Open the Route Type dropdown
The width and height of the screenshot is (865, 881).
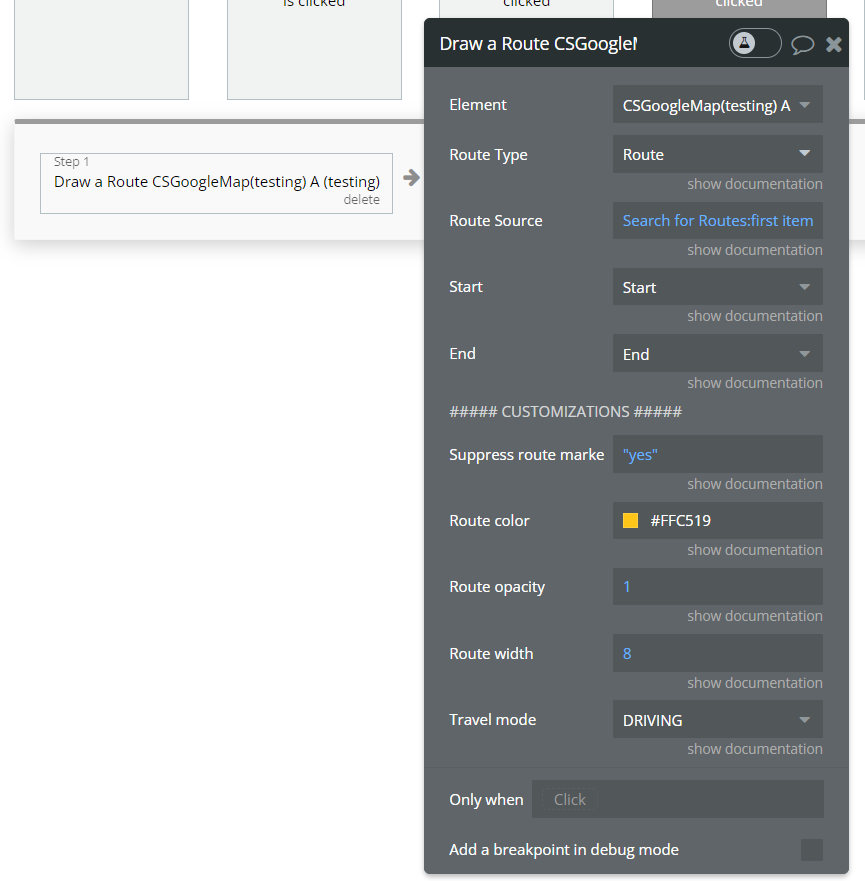click(717, 154)
